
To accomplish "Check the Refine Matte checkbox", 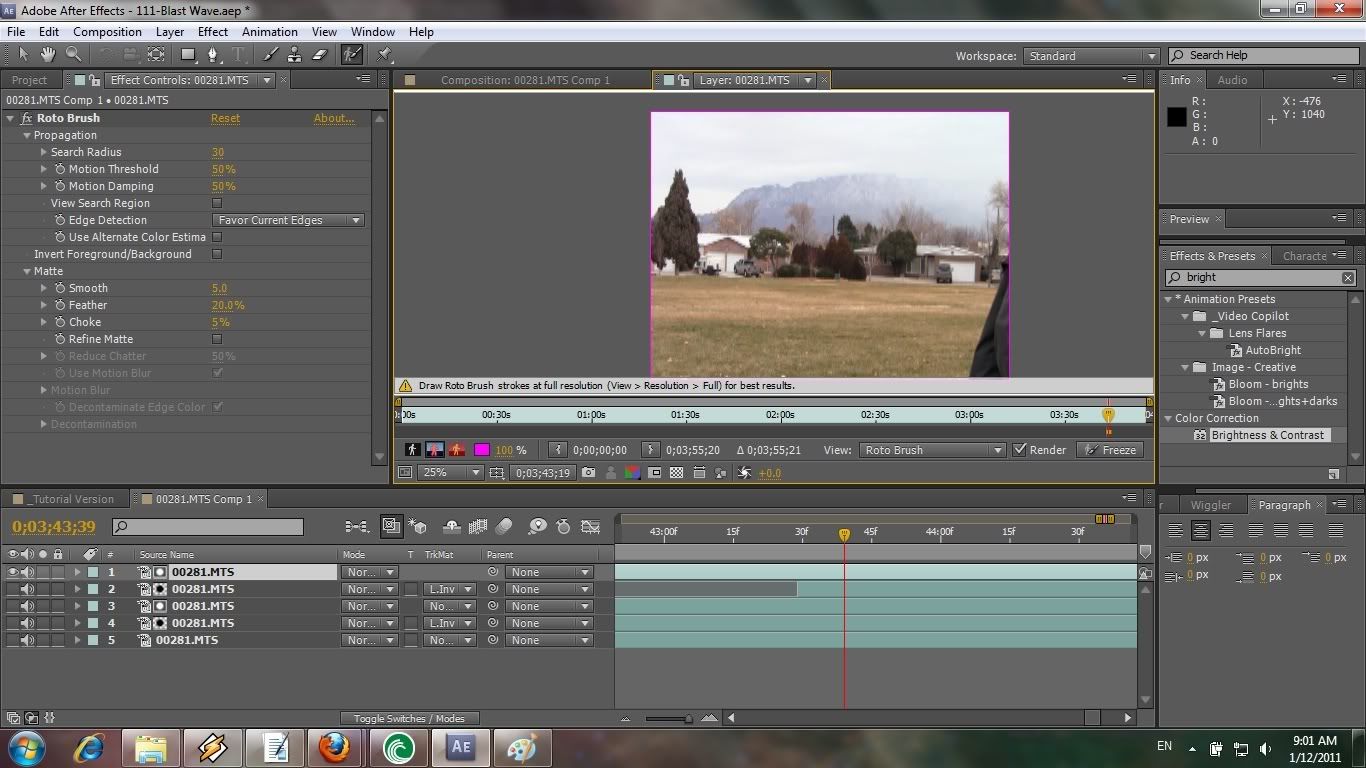I will point(217,339).
